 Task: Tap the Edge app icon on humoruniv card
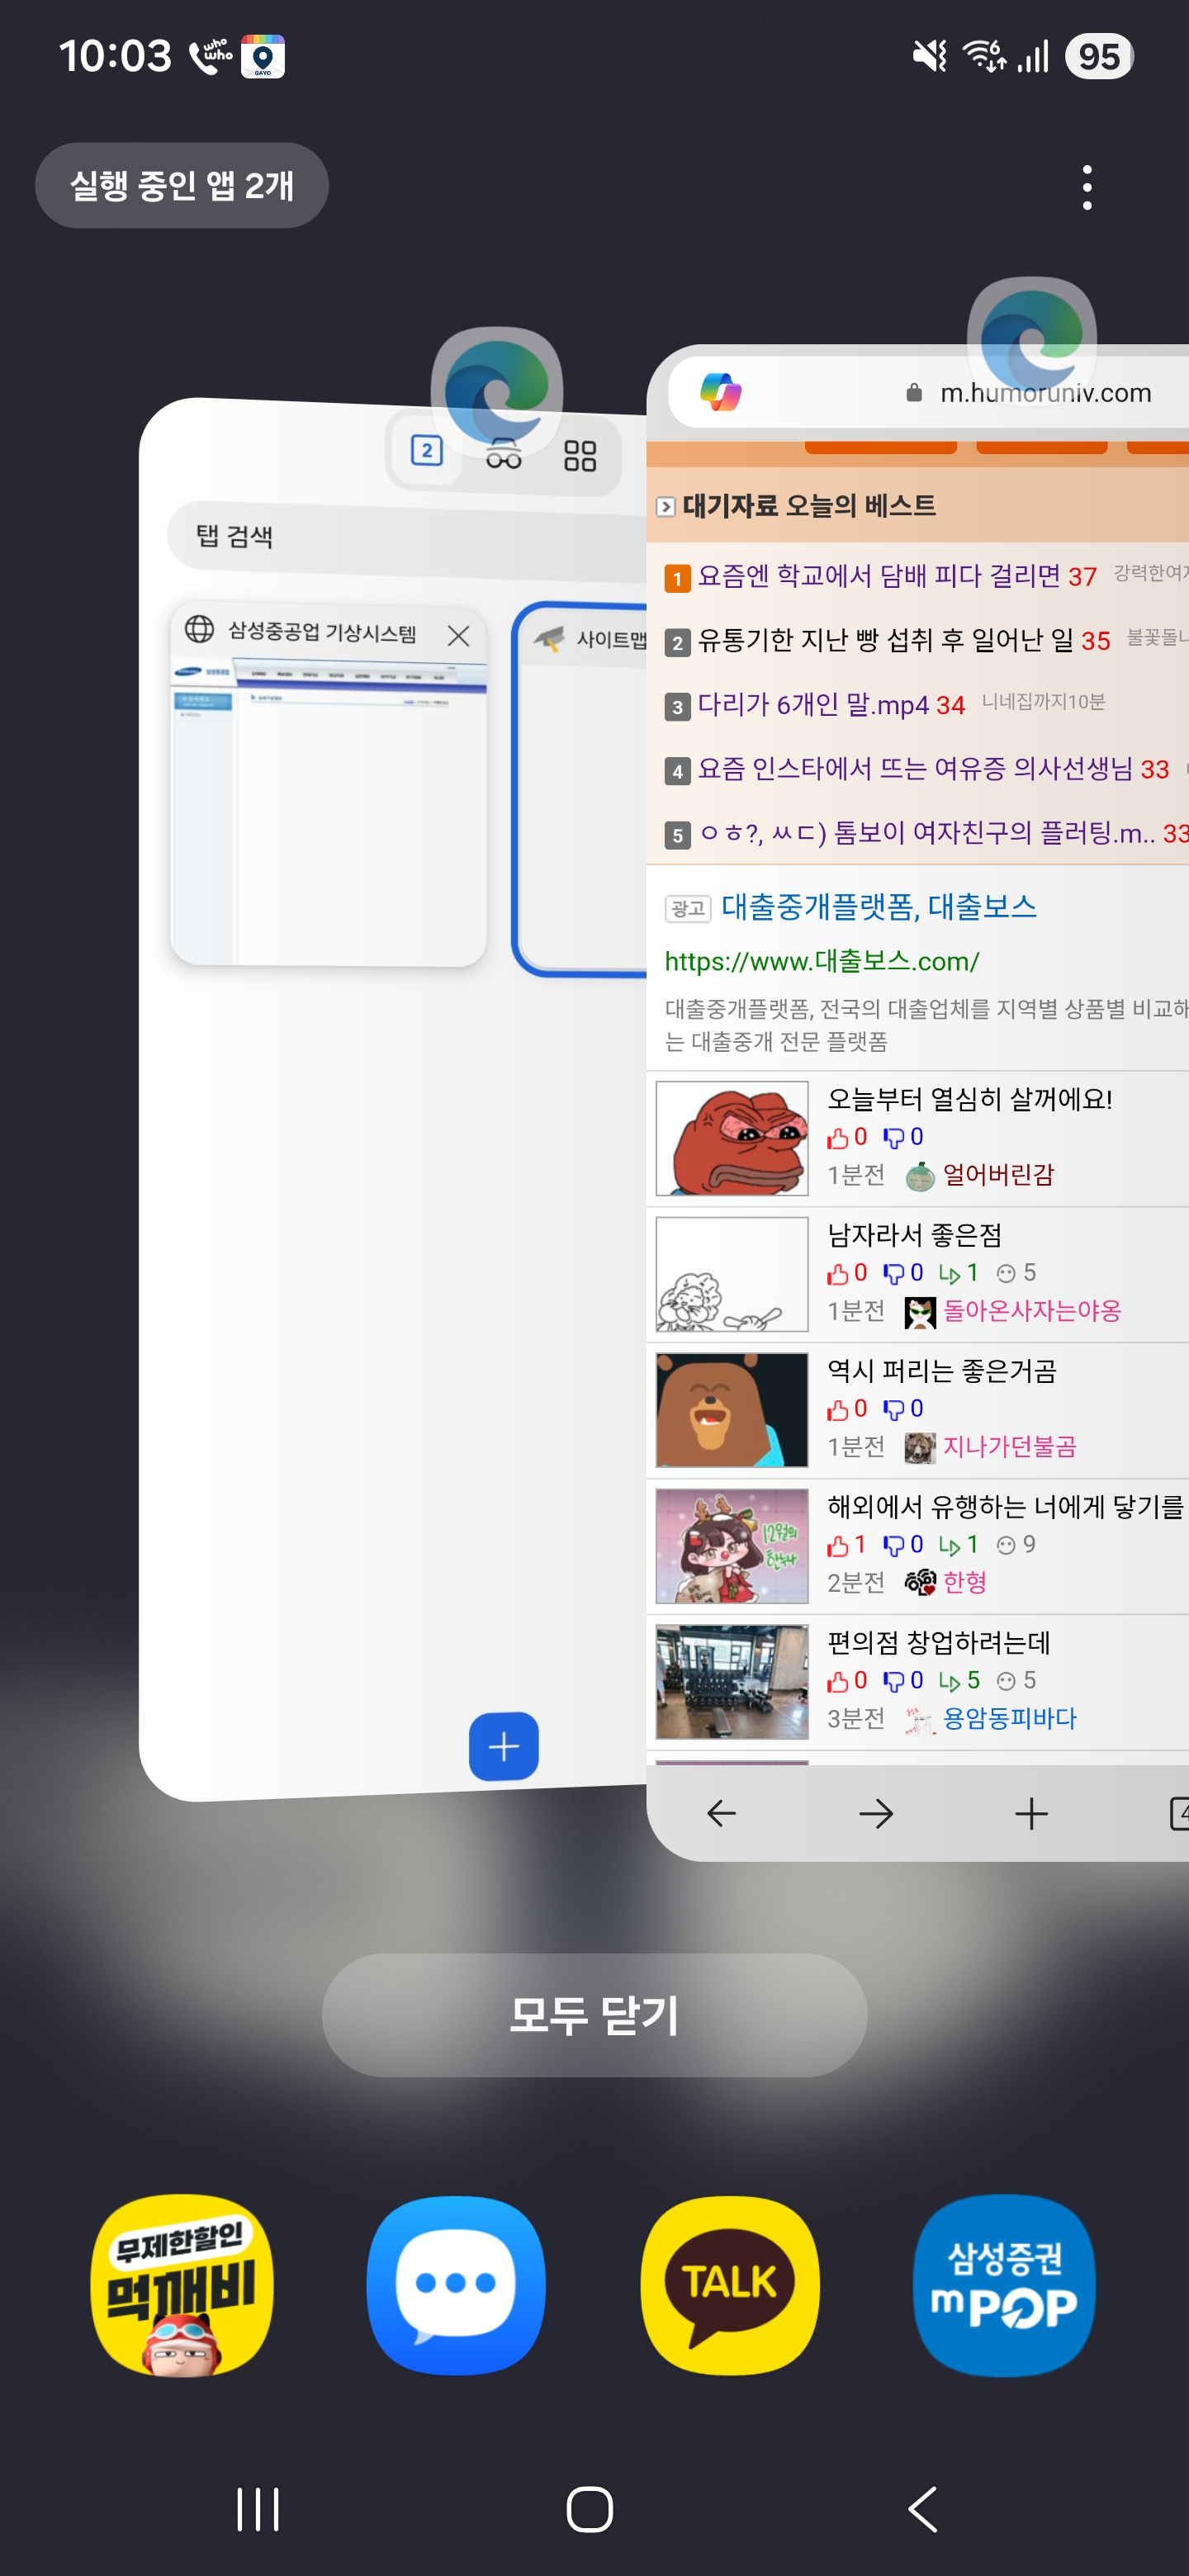1032,341
